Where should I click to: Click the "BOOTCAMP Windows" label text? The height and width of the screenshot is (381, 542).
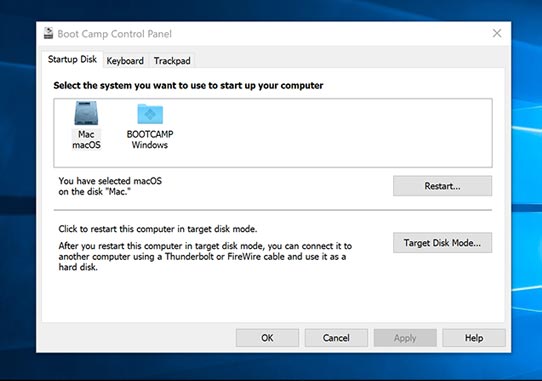point(150,139)
